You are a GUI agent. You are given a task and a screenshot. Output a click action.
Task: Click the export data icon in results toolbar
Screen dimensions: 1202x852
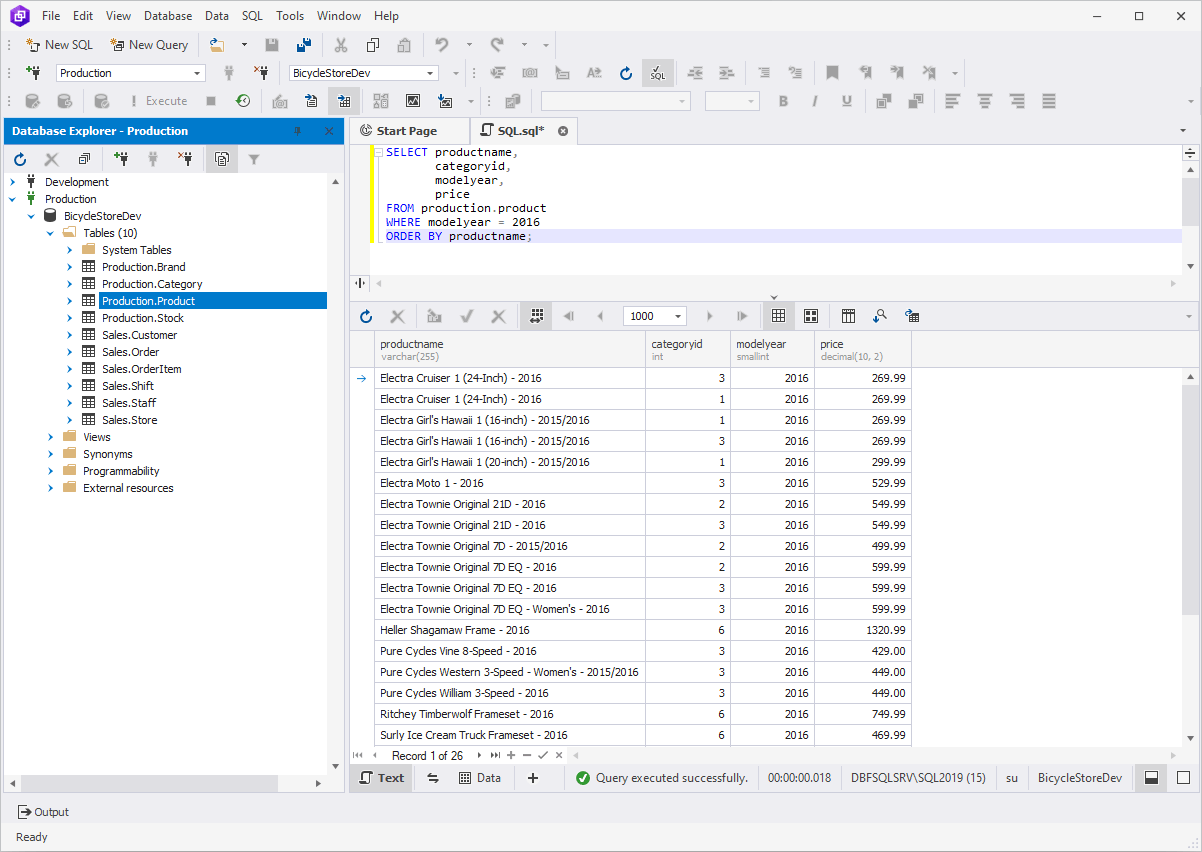912,316
